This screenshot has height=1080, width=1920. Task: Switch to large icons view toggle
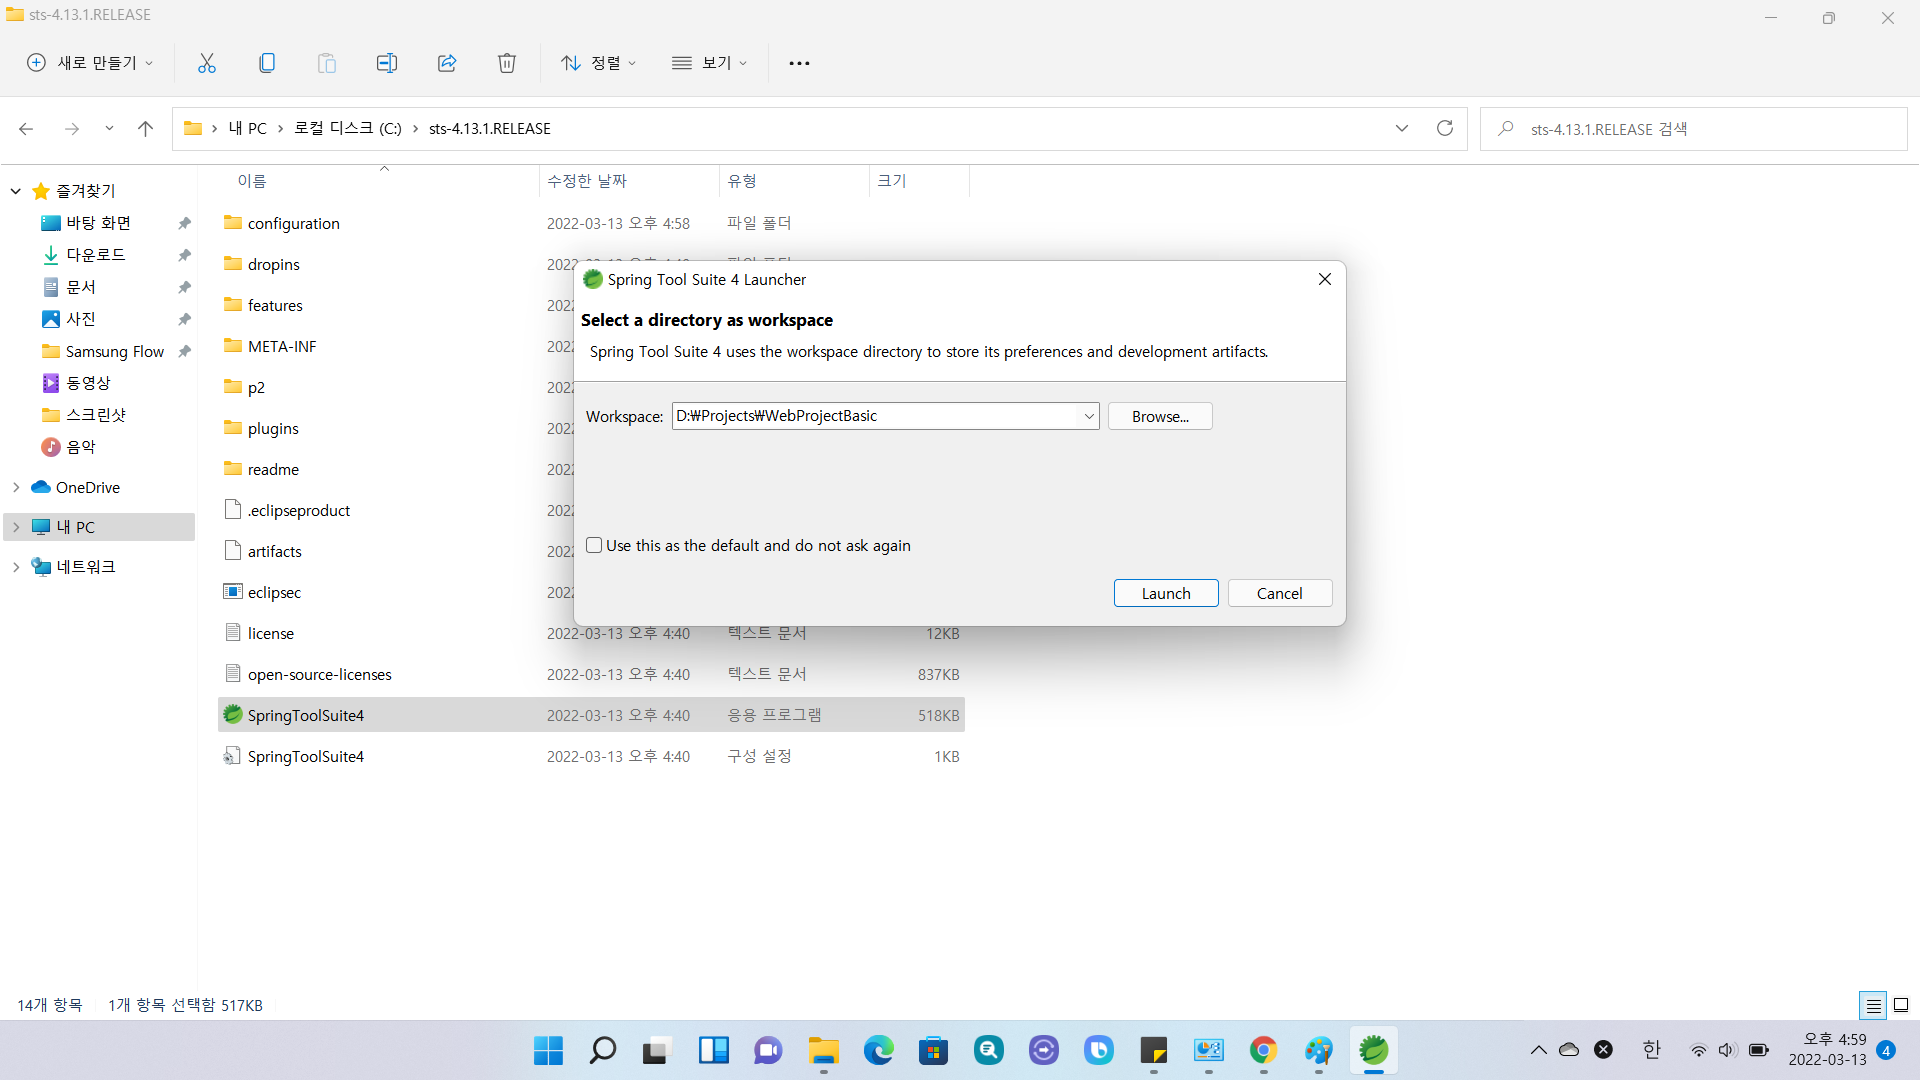pos(1901,1005)
